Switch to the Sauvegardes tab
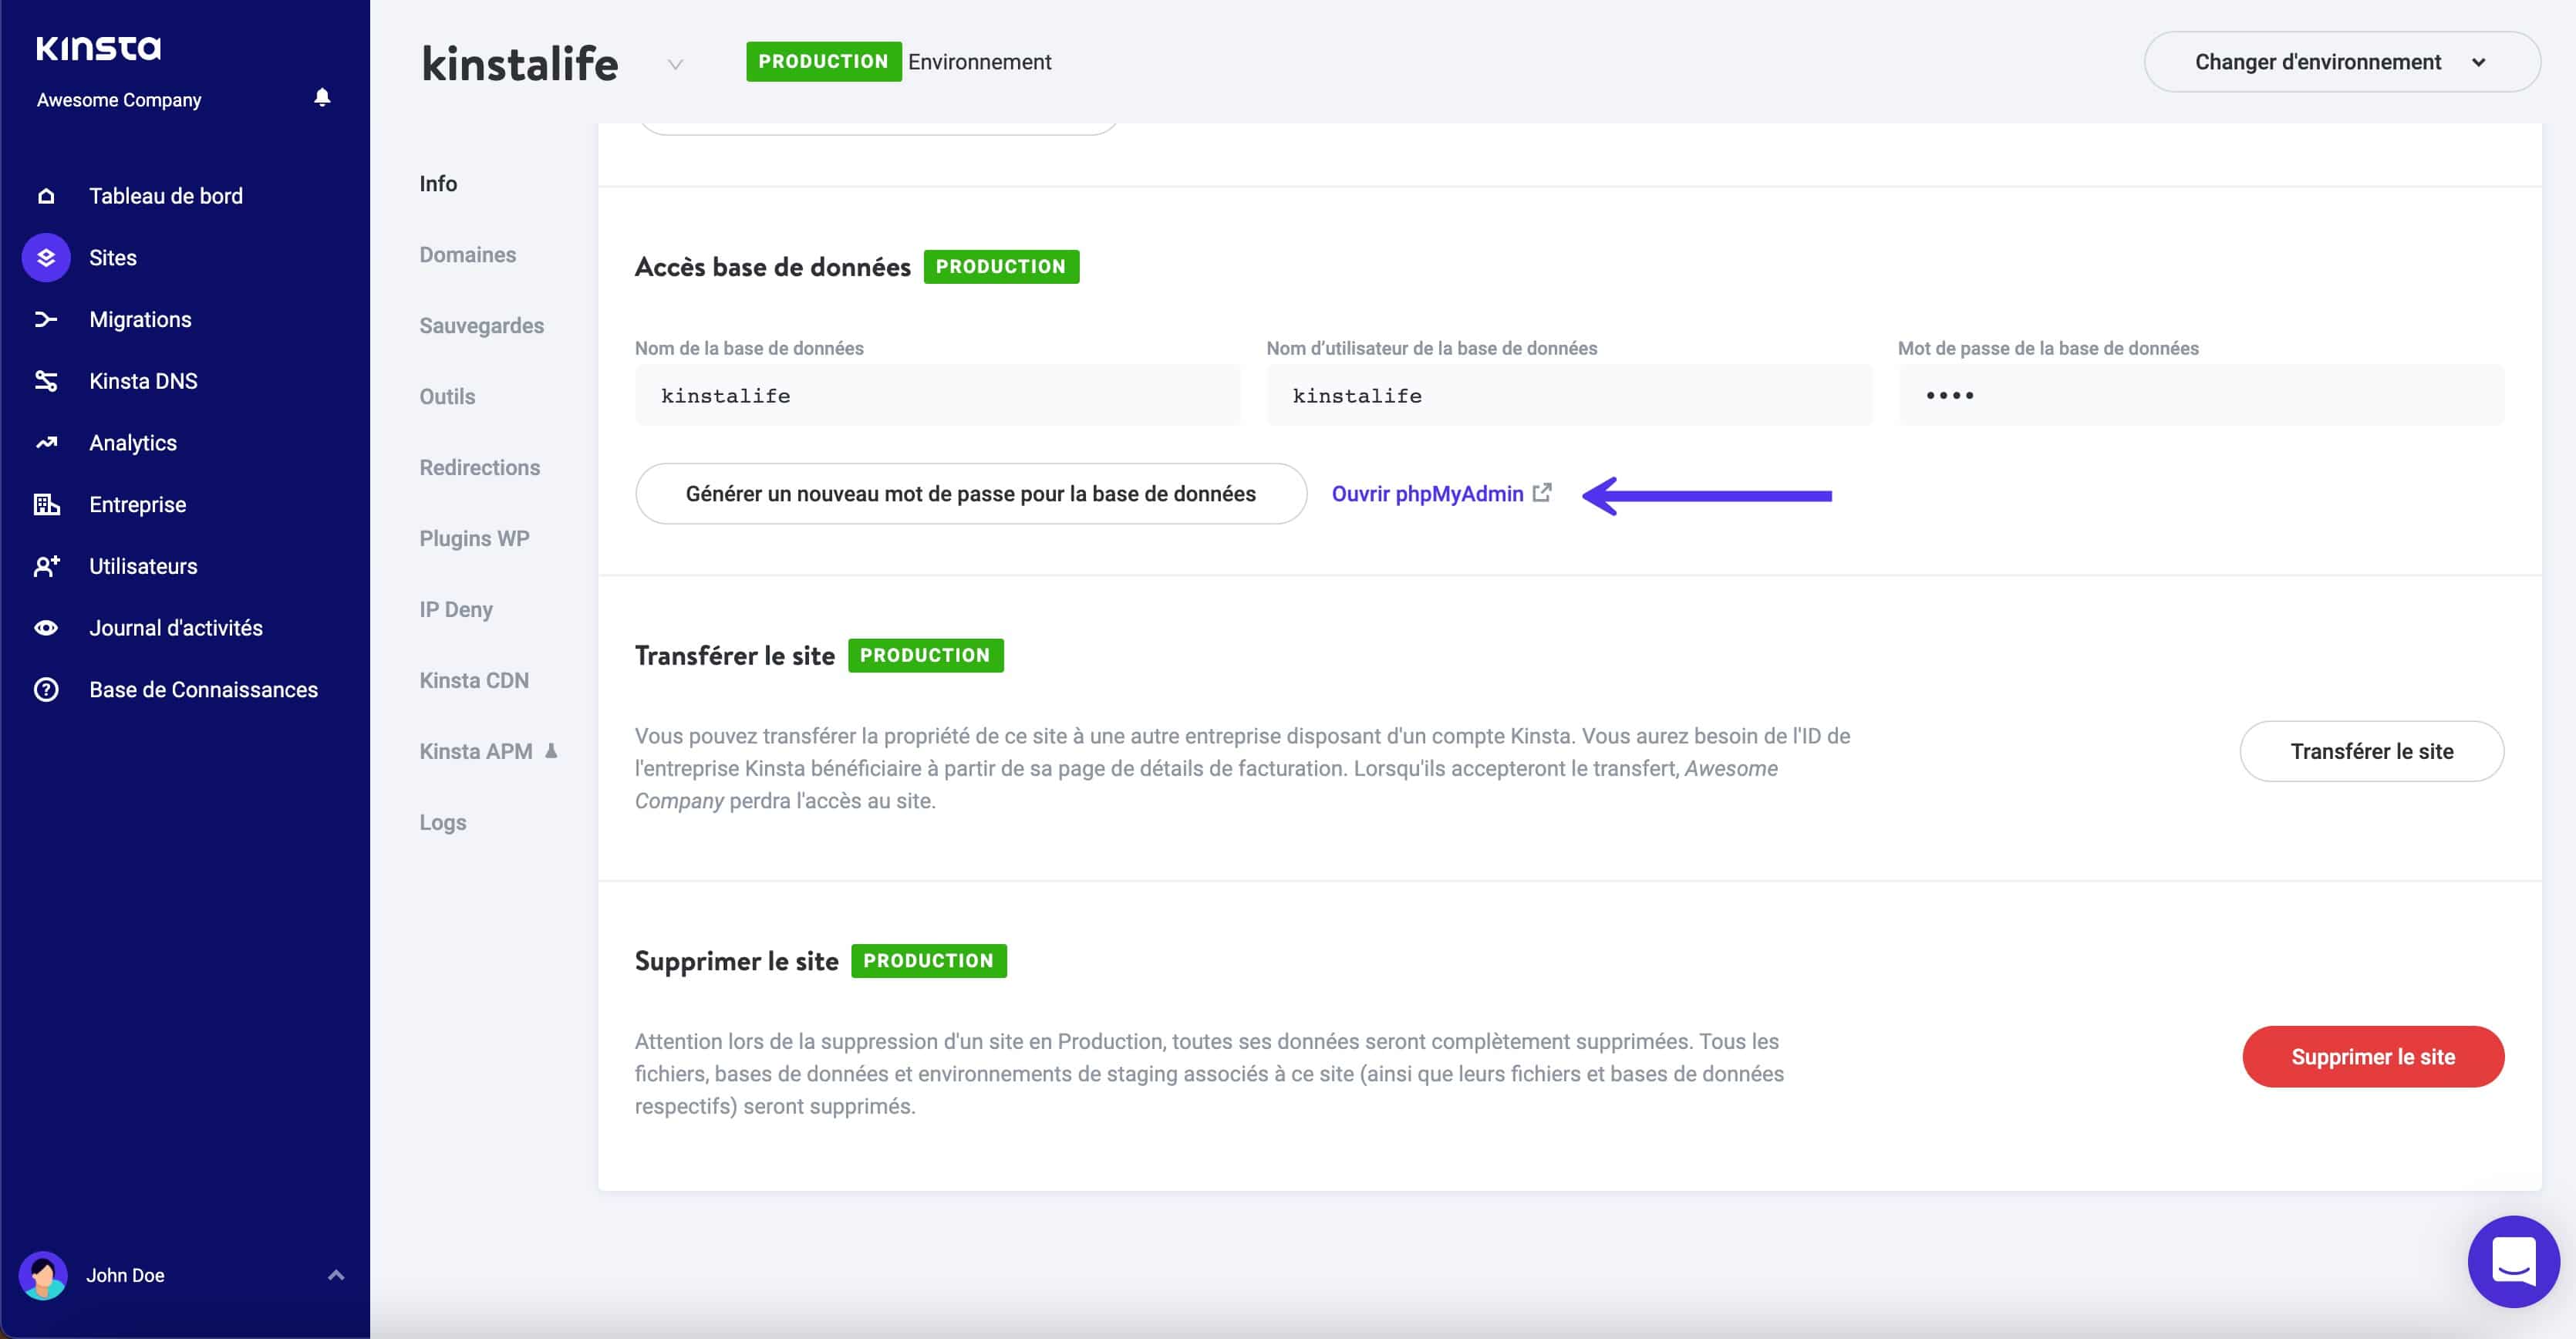 [481, 326]
